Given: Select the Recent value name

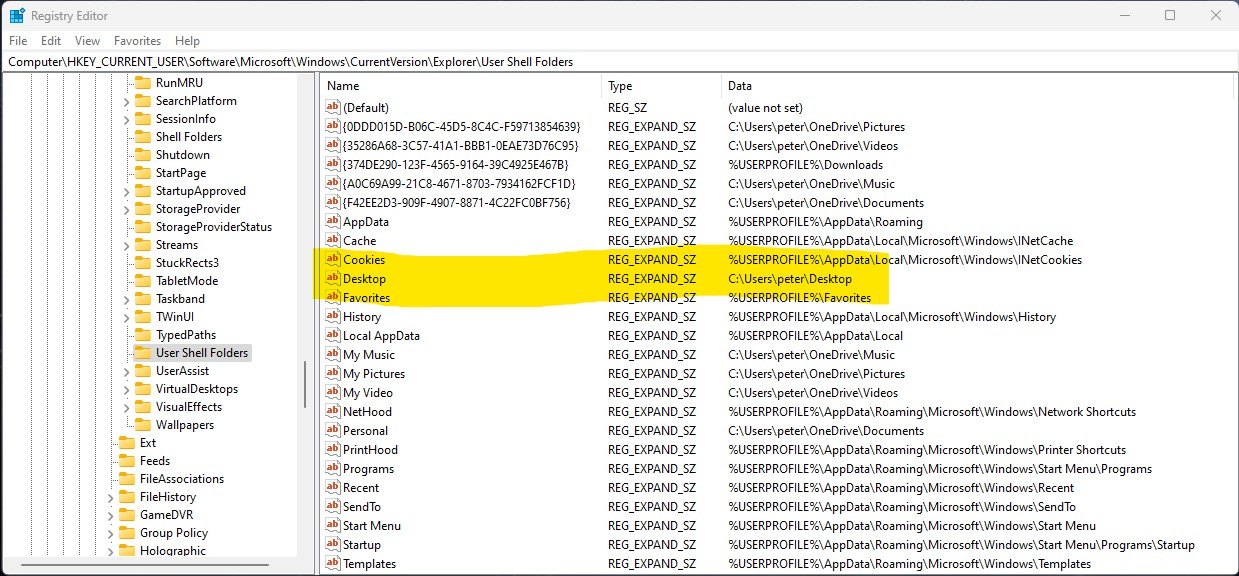Looking at the screenshot, I should tap(361, 488).
